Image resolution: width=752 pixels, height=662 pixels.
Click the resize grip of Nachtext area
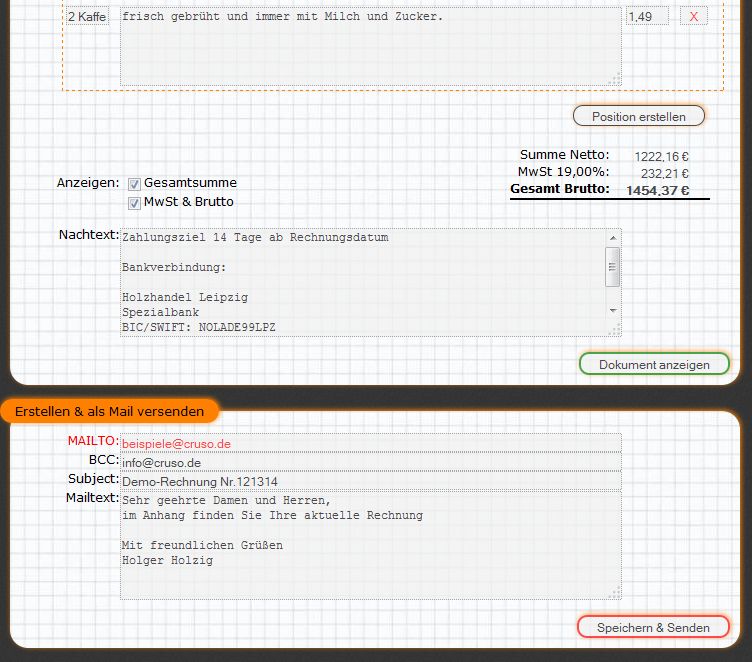coord(615,330)
